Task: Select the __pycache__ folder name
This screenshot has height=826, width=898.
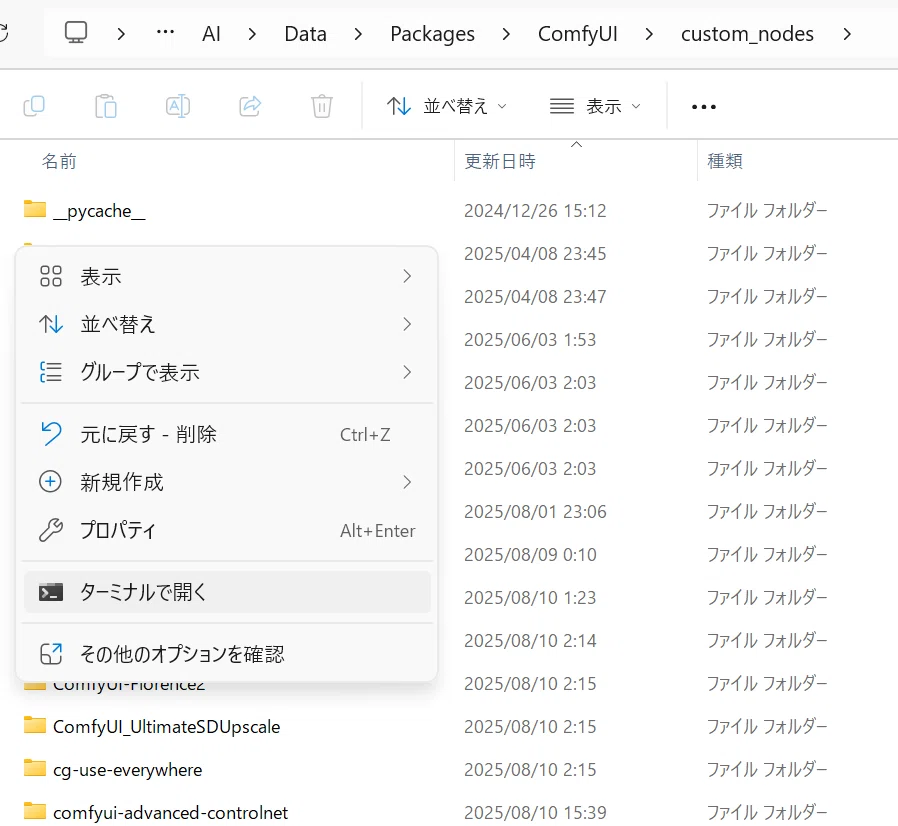Action: 99,211
